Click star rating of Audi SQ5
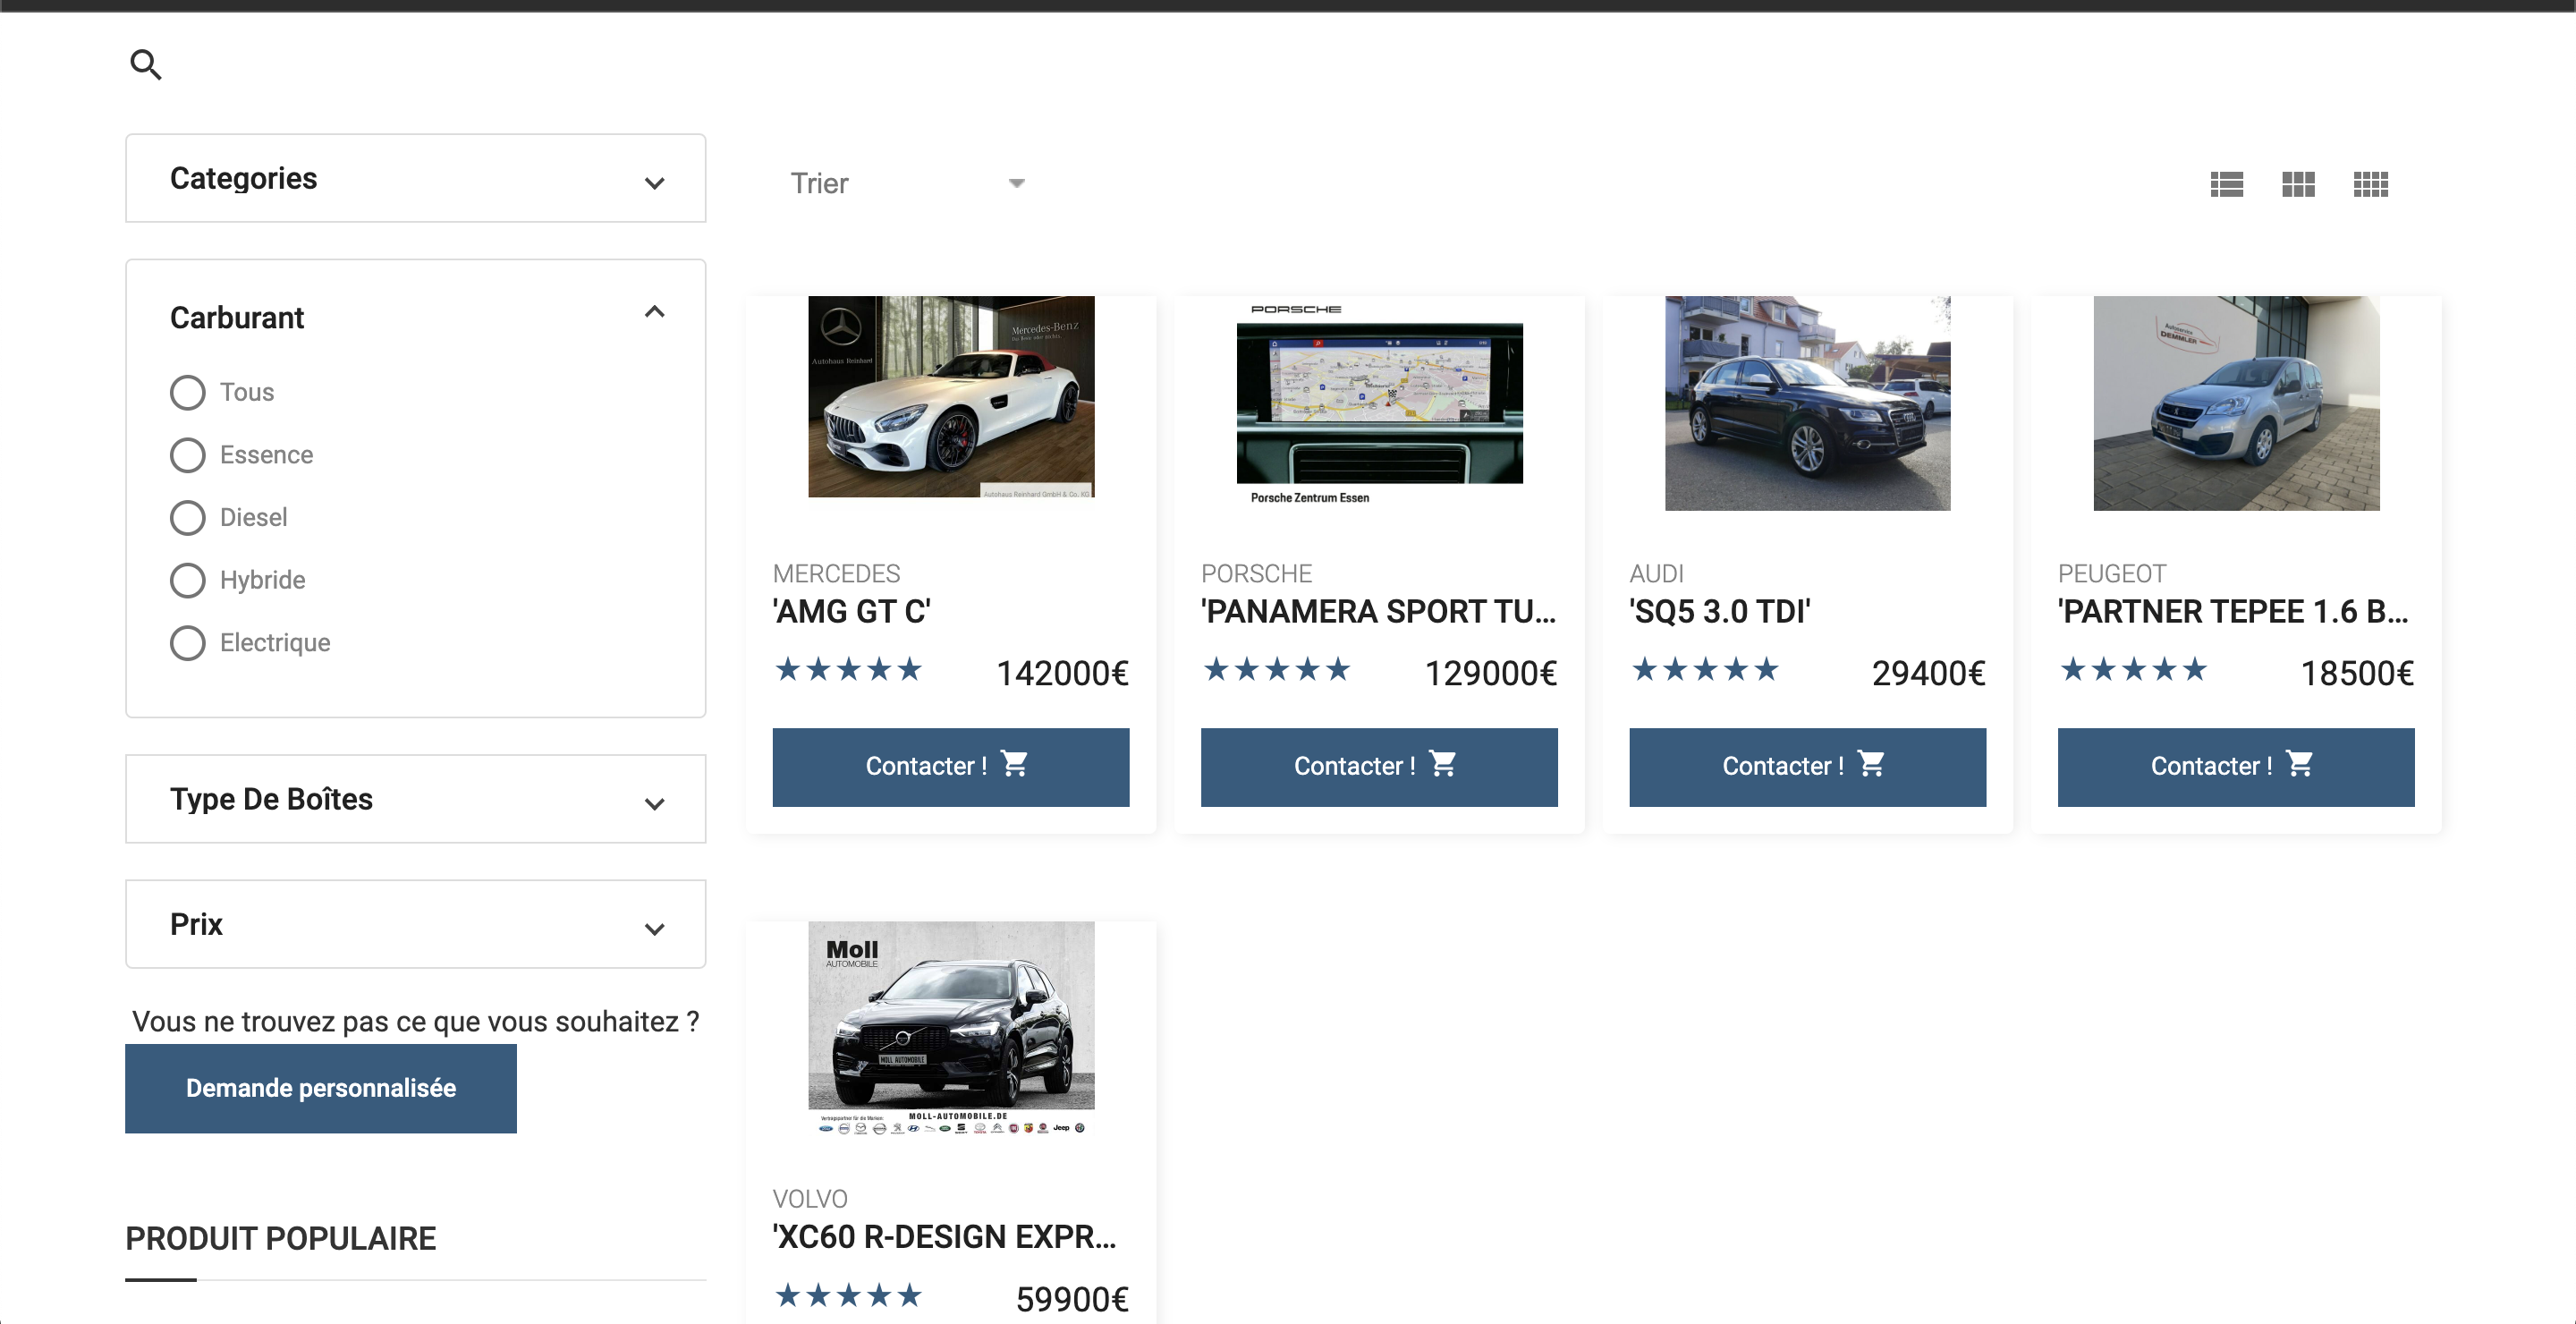This screenshot has height=1324, width=2576. click(x=1705, y=670)
